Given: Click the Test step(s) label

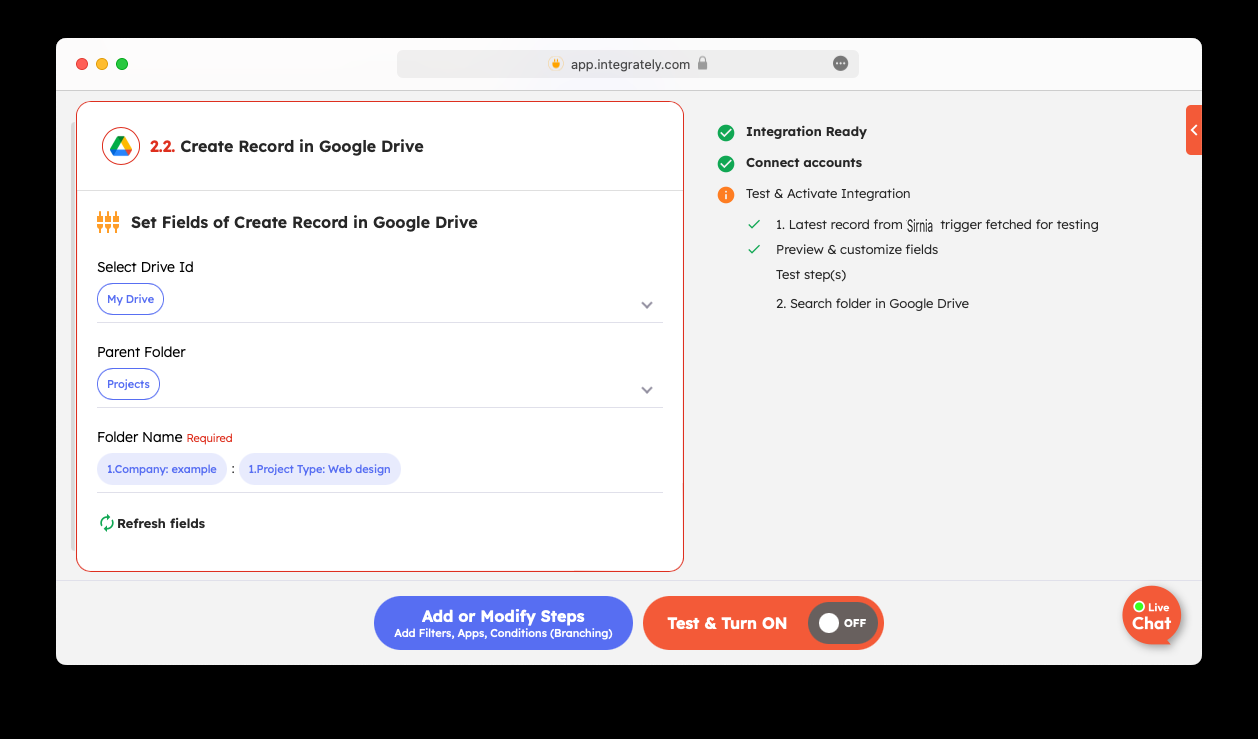Looking at the screenshot, I should [x=811, y=275].
